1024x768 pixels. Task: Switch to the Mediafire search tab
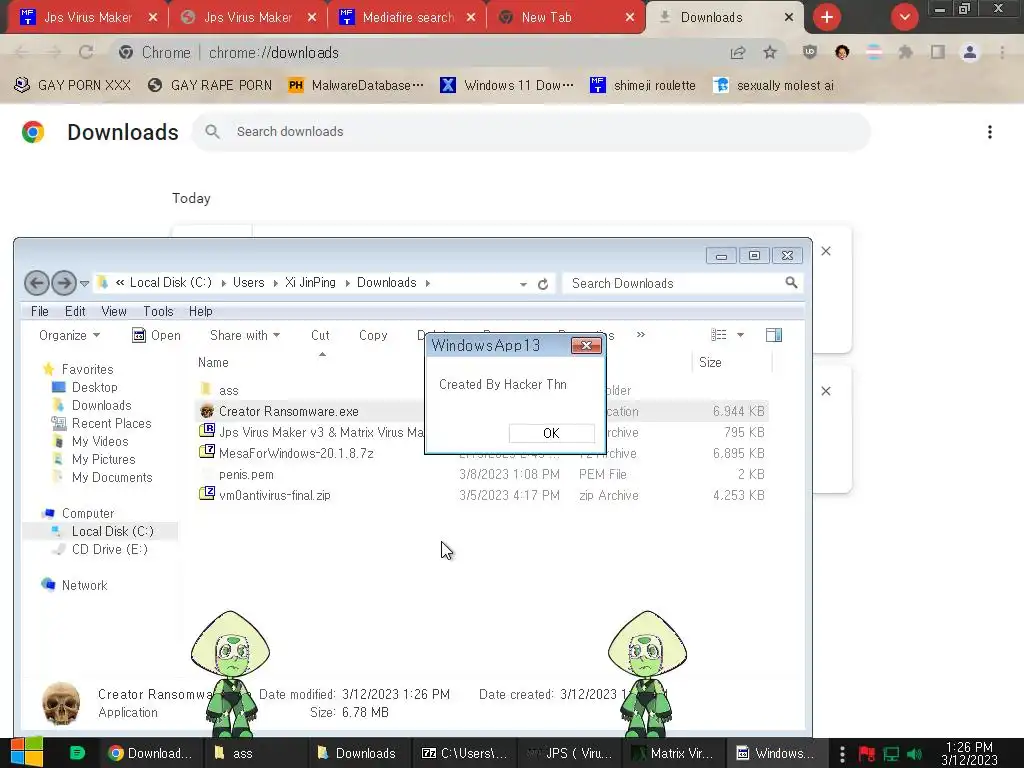click(x=408, y=17)
